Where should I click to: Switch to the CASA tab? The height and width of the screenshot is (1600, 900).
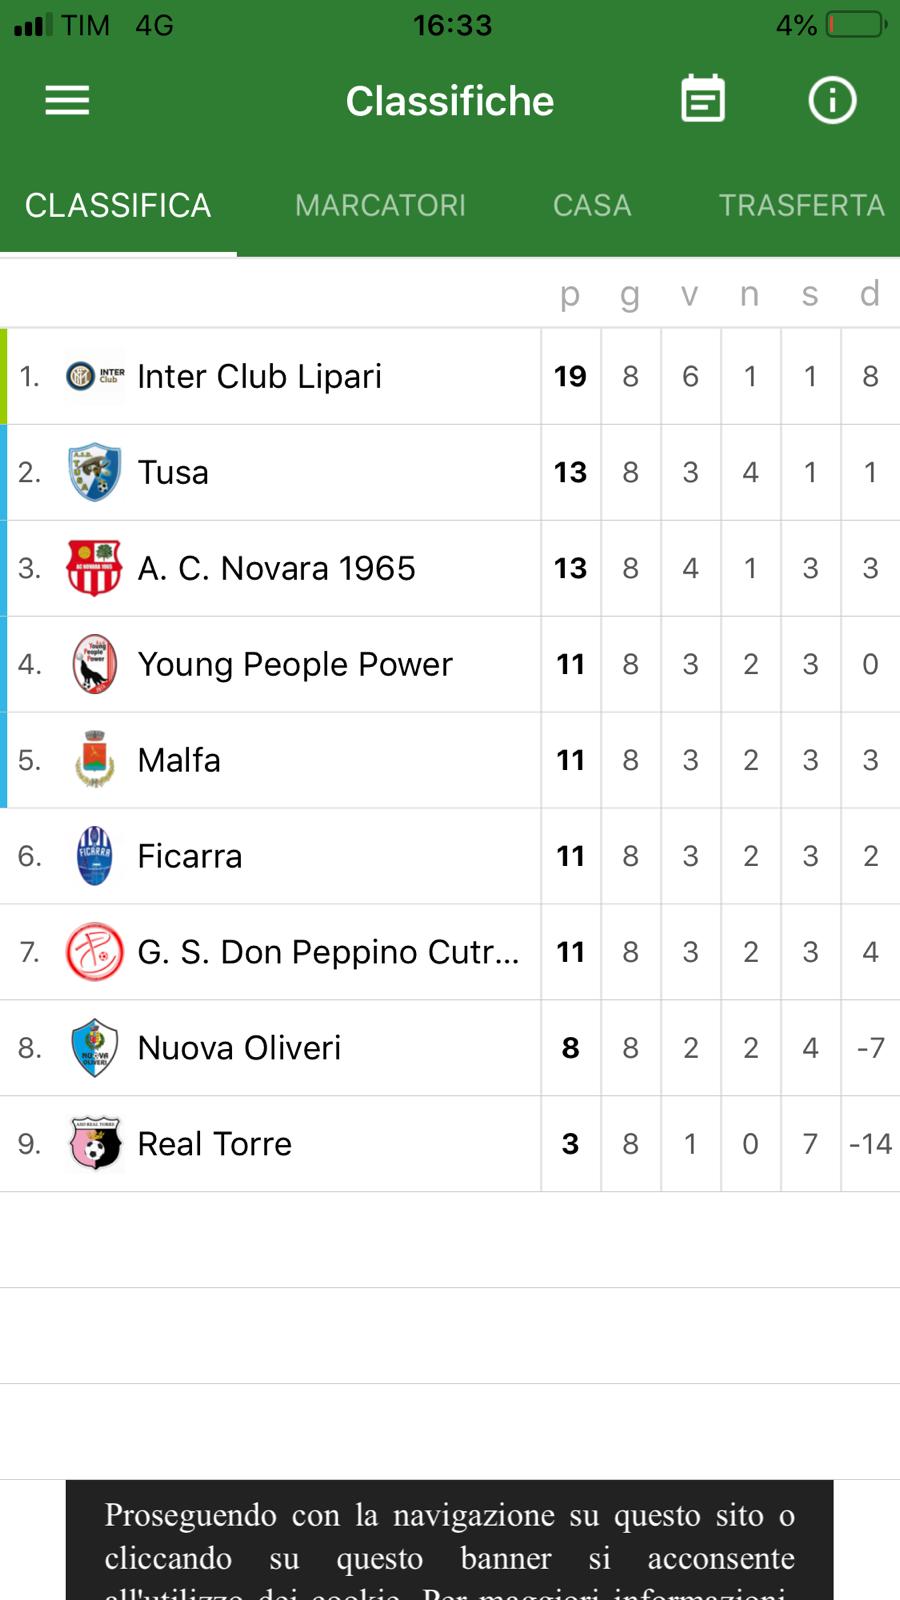[x=592, y=205]
